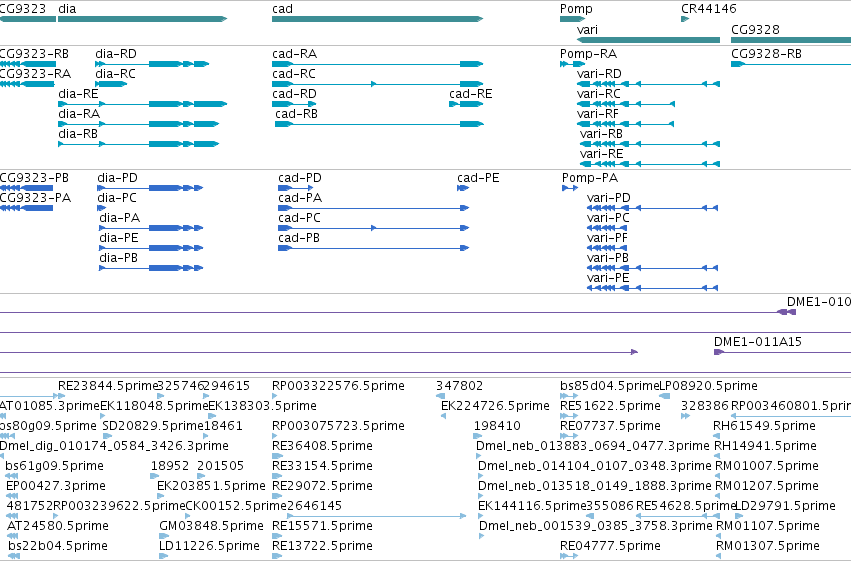Select the RE15571.5prime EST label
This screenshot has width=851, height=561.
pyautogui.click(x=322, y=526)
